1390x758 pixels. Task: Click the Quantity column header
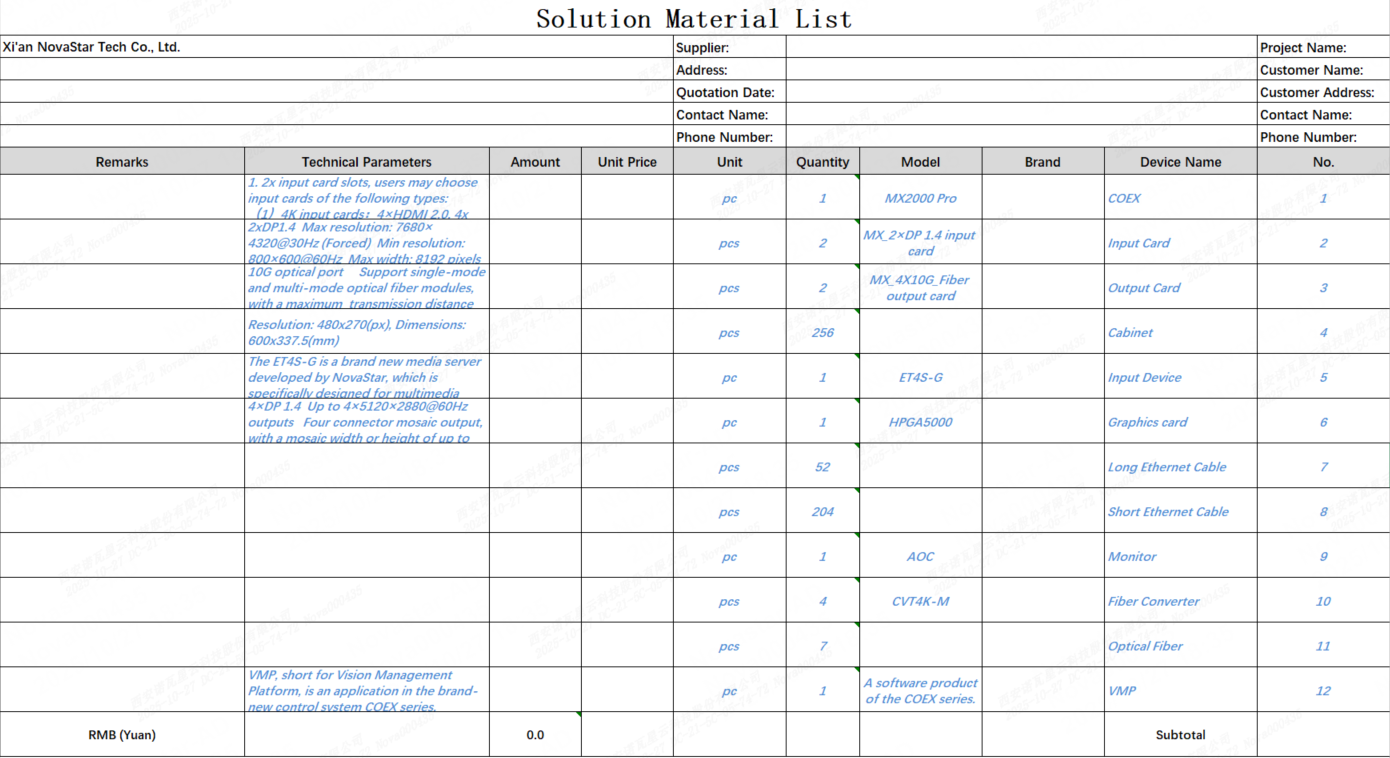[822, 162]
